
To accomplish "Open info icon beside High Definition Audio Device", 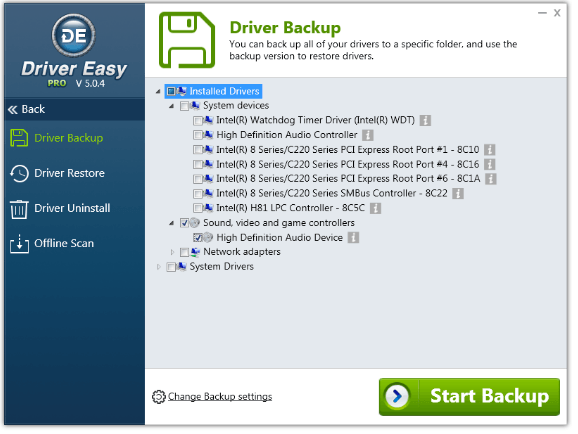I will pos(353,238).
